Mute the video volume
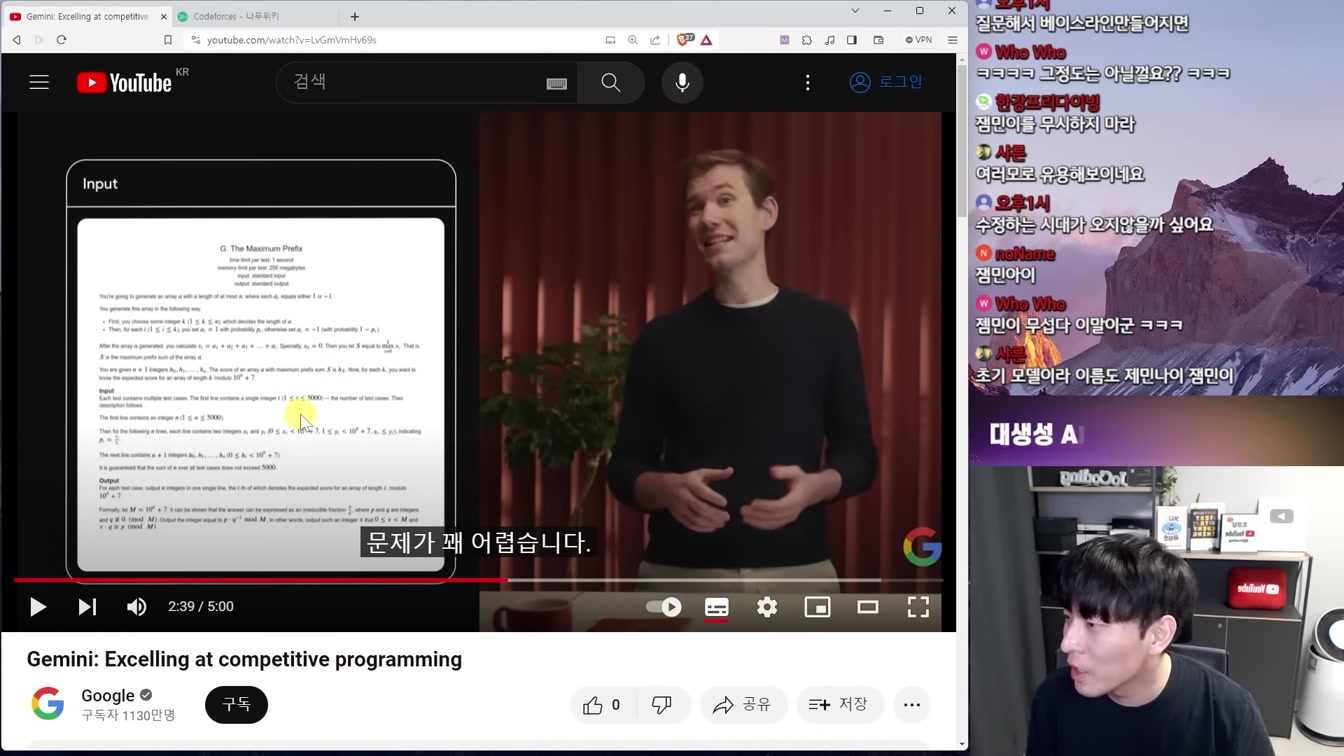 coord(137,607)
